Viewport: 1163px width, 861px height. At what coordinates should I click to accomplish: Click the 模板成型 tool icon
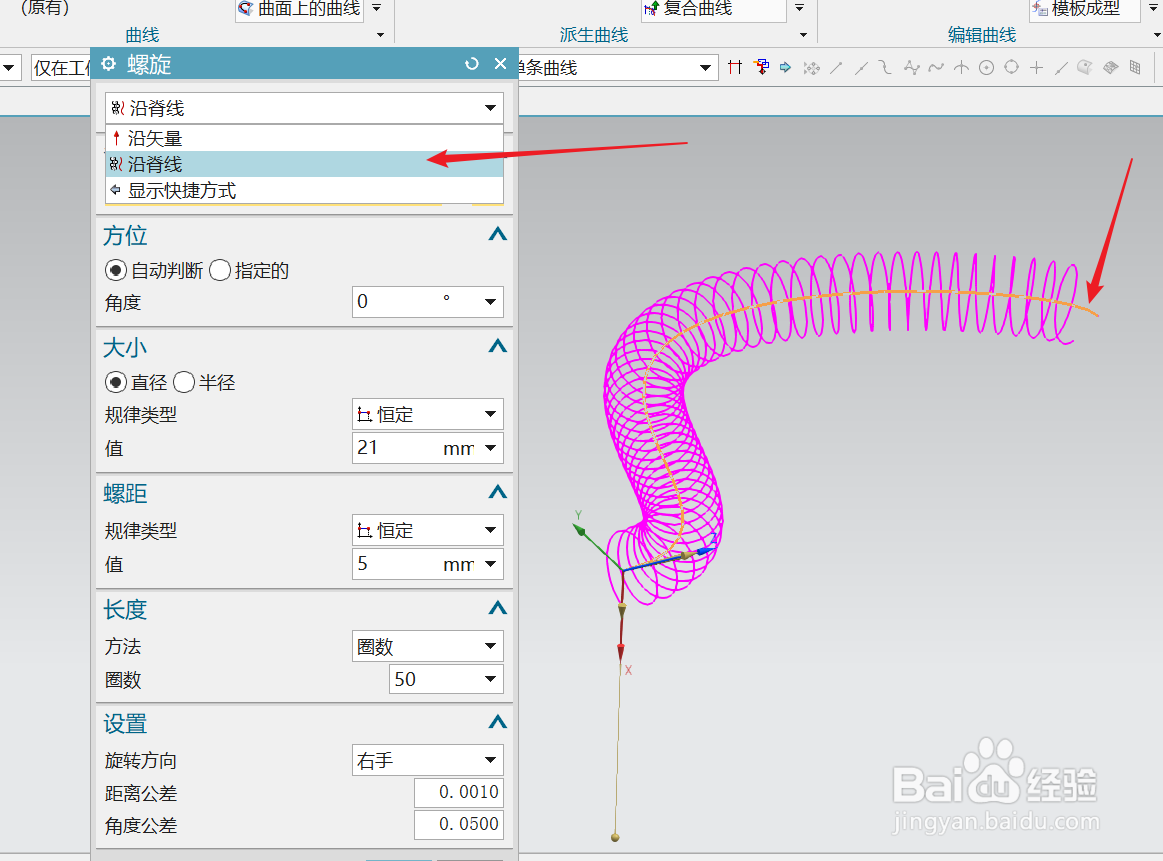pyautogui.click(x=1040, y=8)
